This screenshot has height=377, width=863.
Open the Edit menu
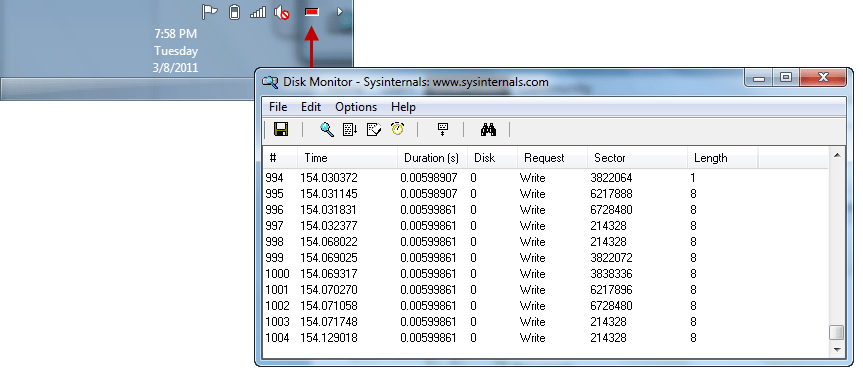click(311, 107)
